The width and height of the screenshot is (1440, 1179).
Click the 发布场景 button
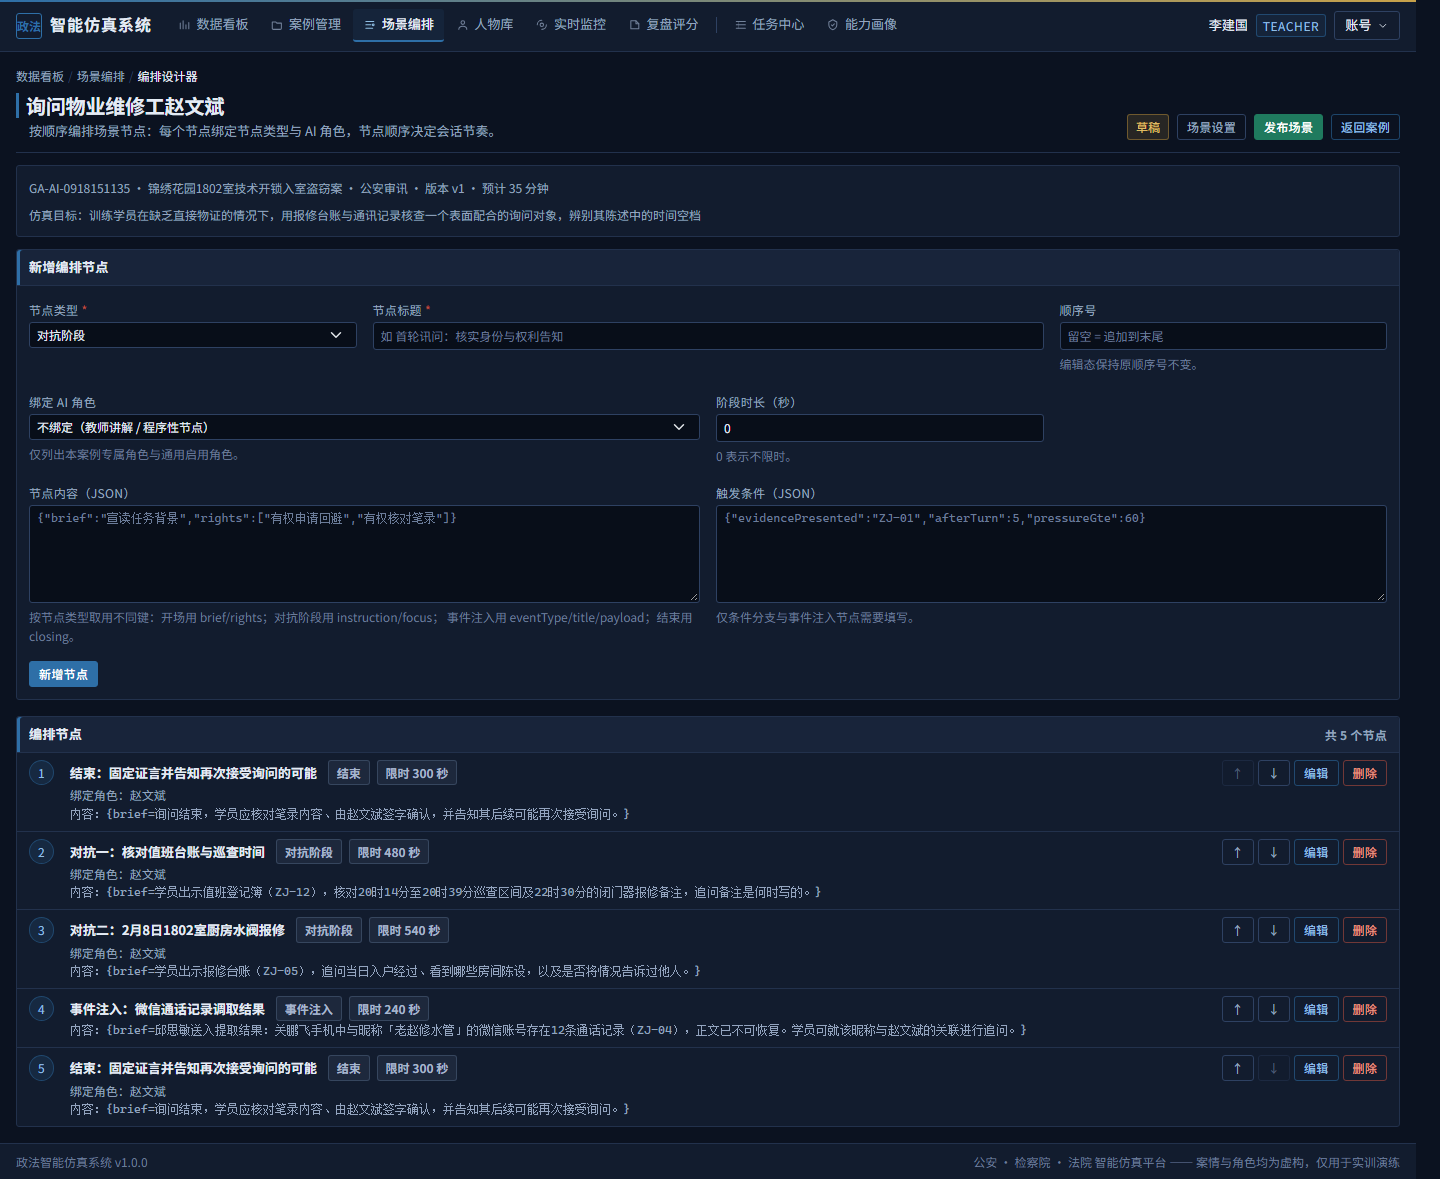click(x=1288, y=127)
